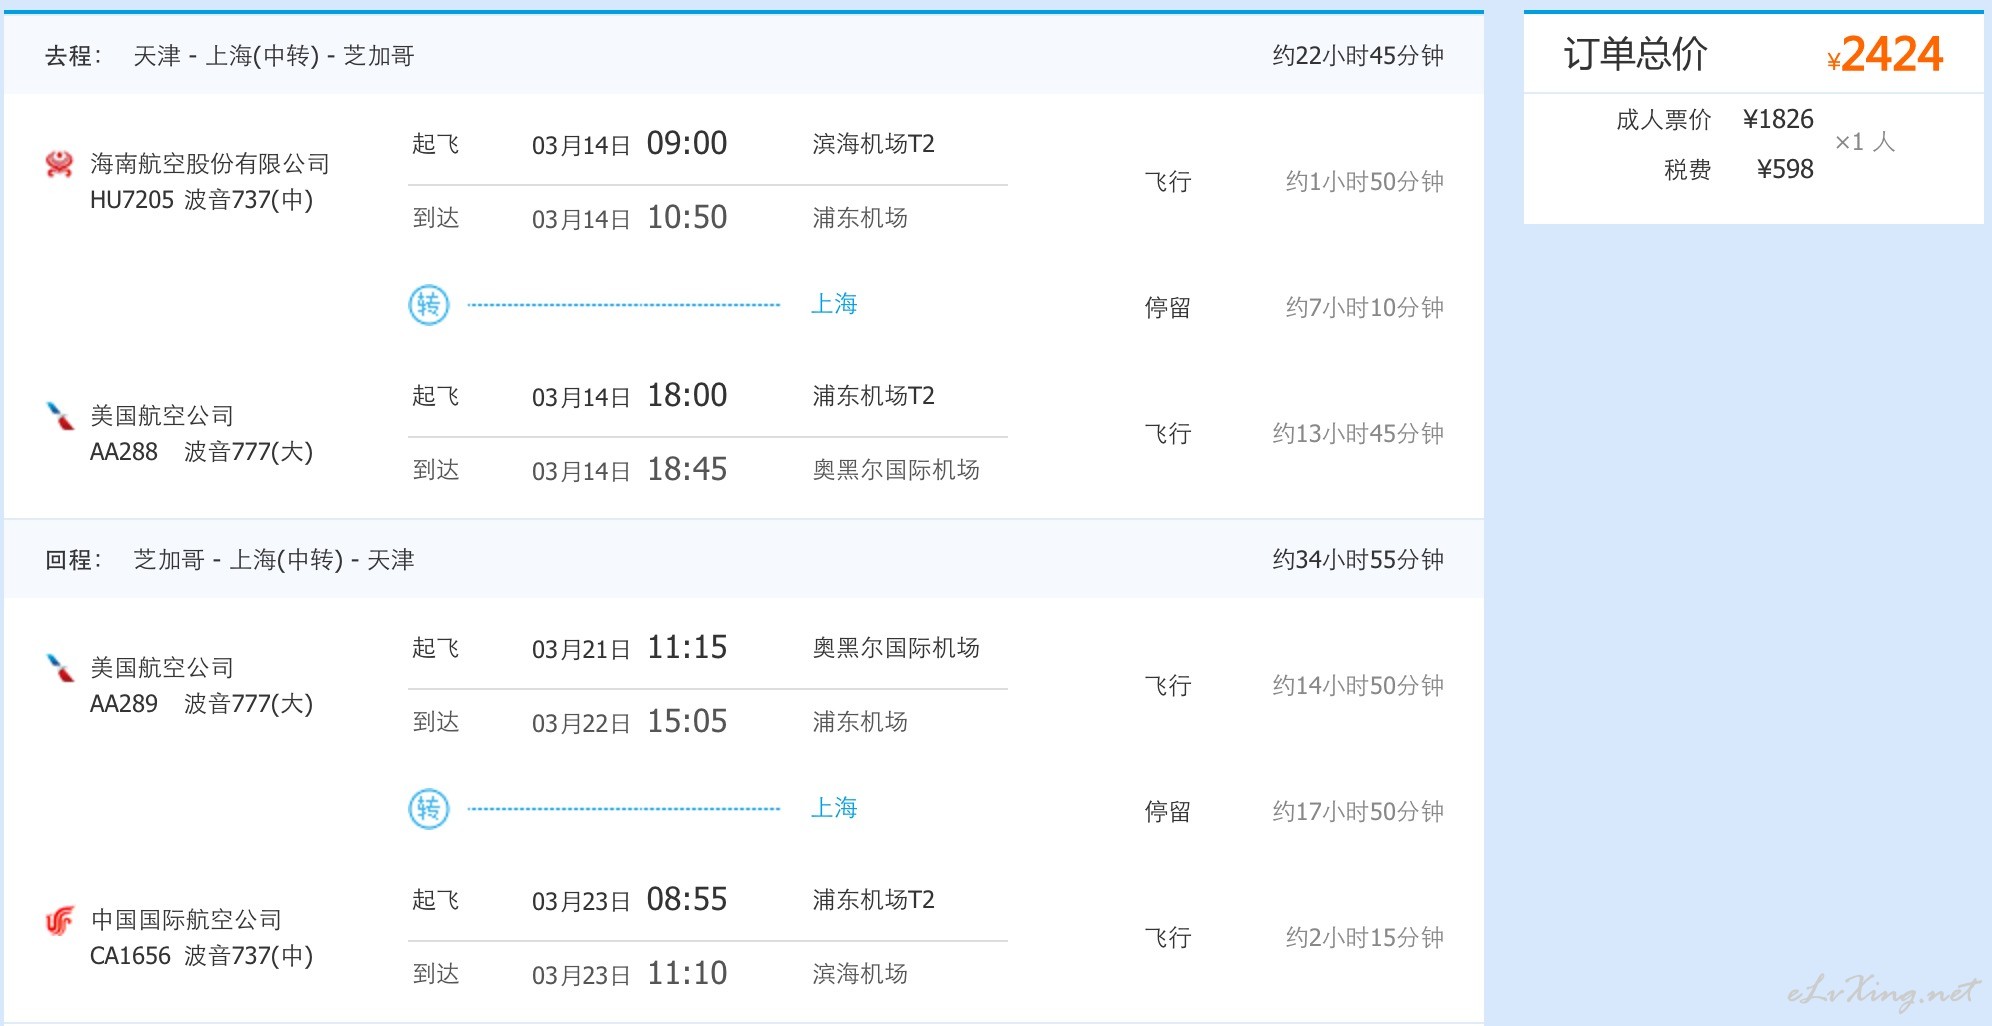The height and width of the screenshot is (1026, 1992).
Task: Click the order total price ¥2424
Action: [1885, 54]
